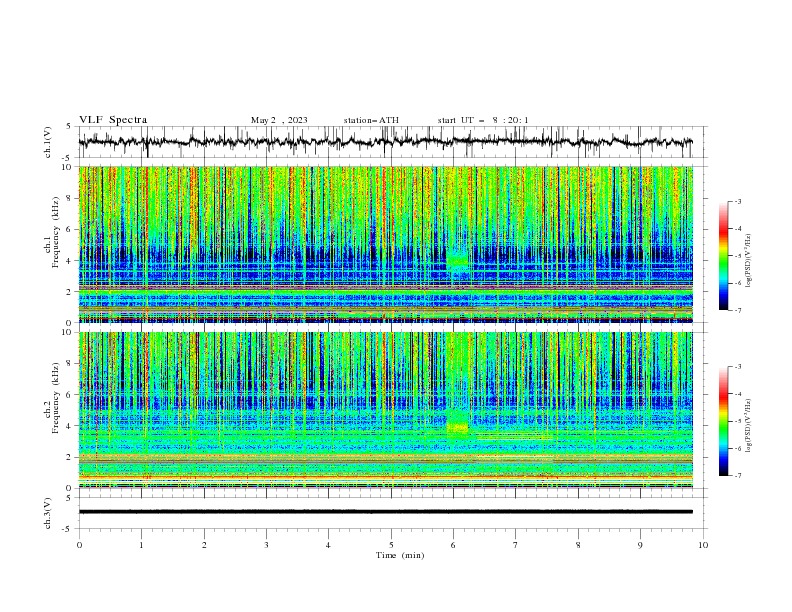Click the red region of ch.1 color bar
792x612 pixels.
pos(724,231)
